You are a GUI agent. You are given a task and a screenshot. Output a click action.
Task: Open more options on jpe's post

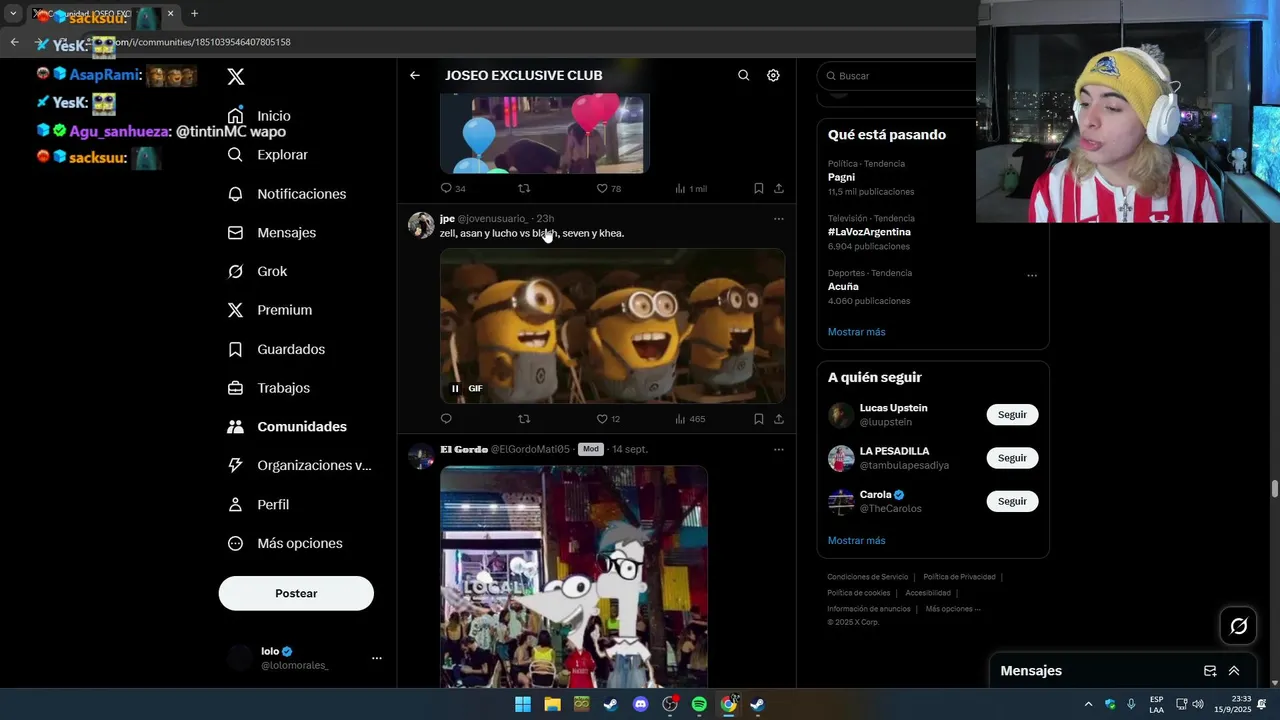(x=778, y=219)
